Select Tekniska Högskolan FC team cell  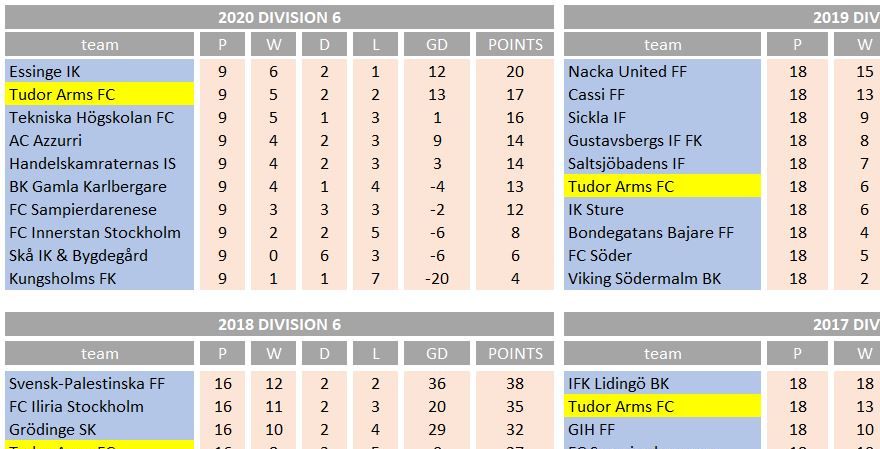point(99,117)
